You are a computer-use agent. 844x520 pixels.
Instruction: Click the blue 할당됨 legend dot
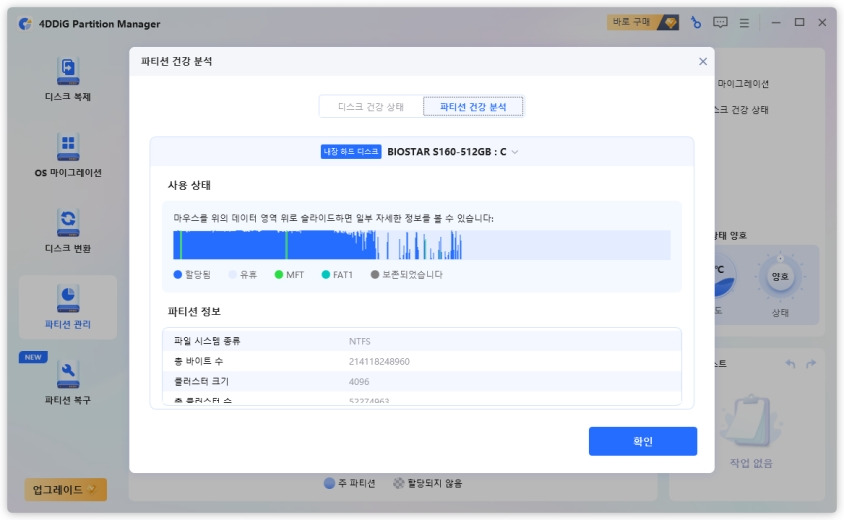(x=178, y=275)
